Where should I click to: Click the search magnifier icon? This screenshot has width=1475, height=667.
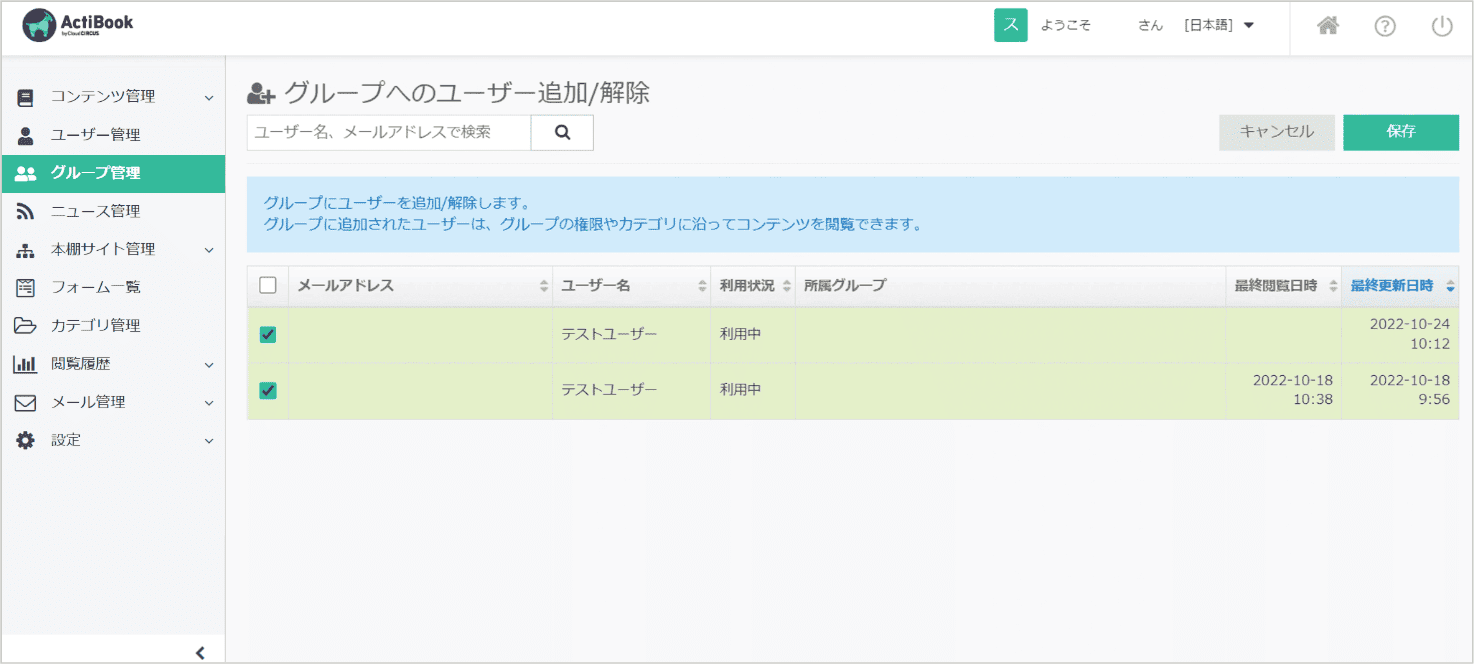[562, 132]
